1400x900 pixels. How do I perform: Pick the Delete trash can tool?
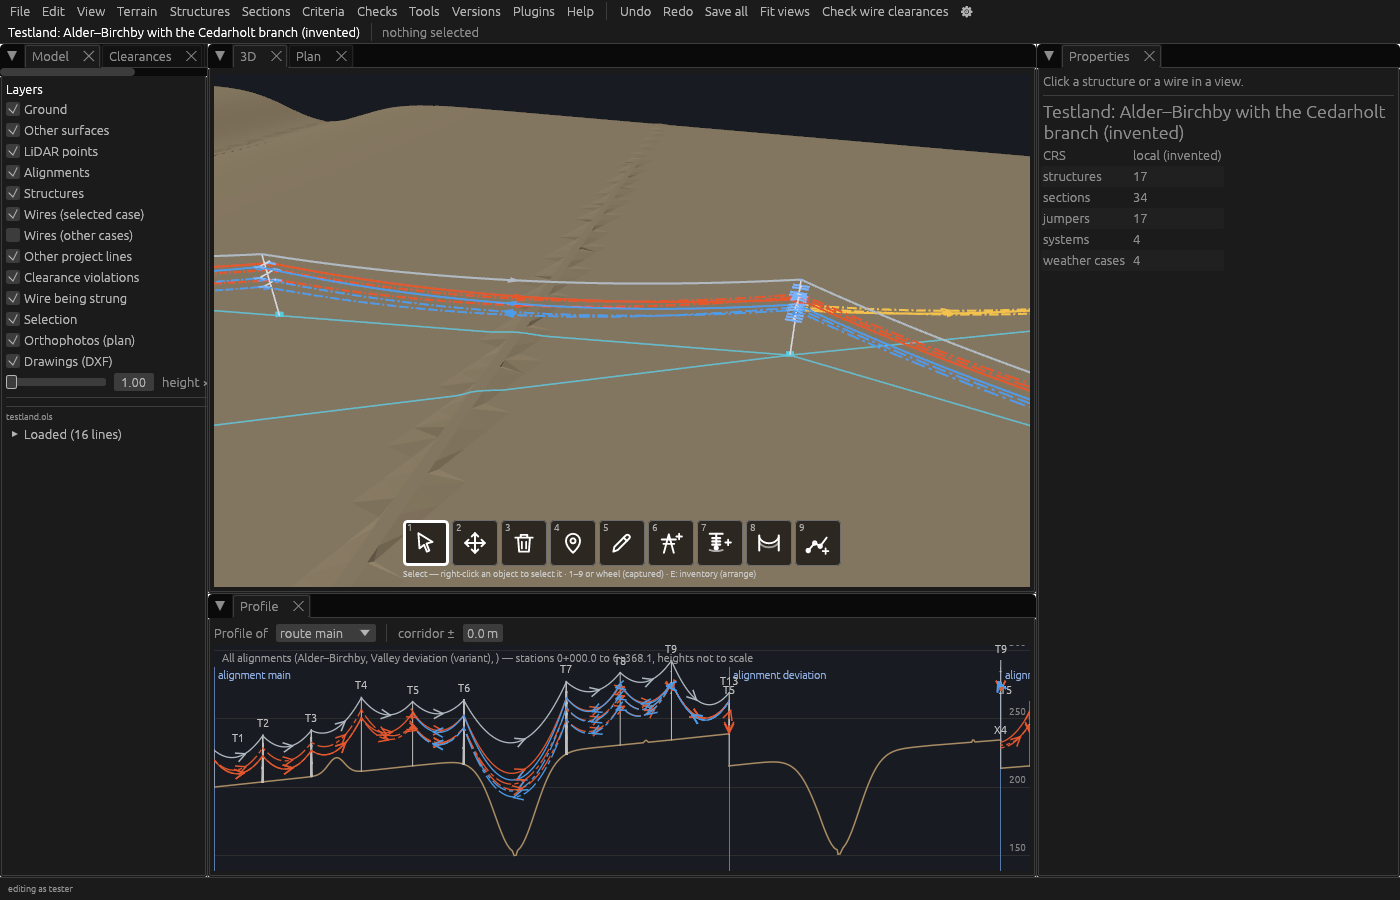pyautogui.click(x=524, y=543)
